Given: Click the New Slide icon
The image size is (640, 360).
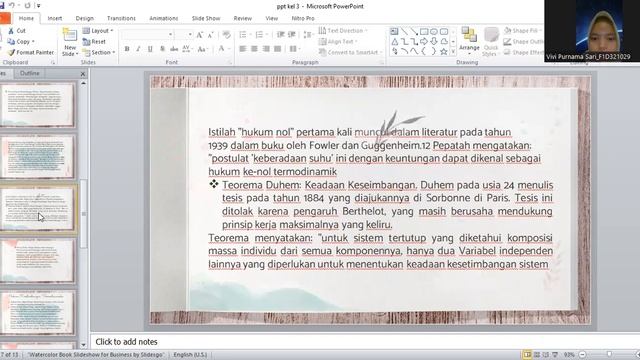Looking at the screenshot, I should tap(70, 36).
